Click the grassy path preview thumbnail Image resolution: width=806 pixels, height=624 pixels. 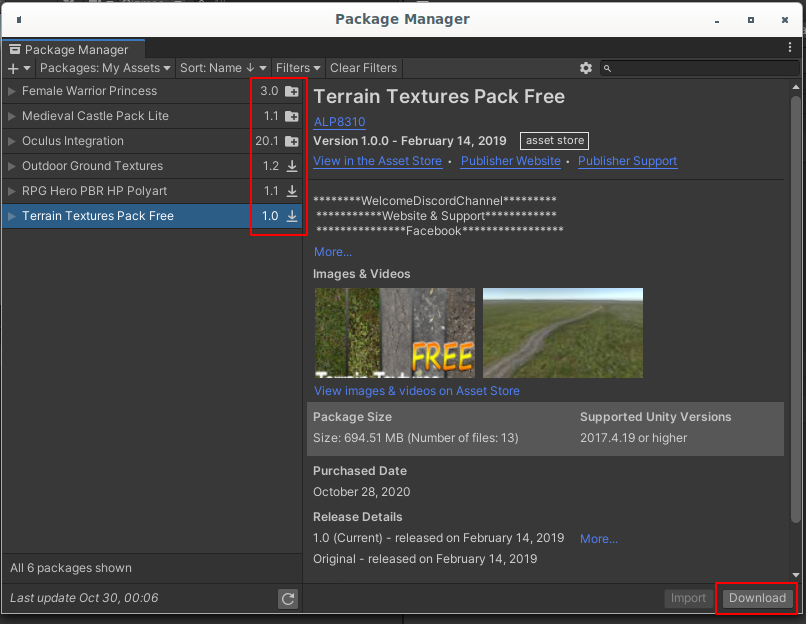click(562, 332)
